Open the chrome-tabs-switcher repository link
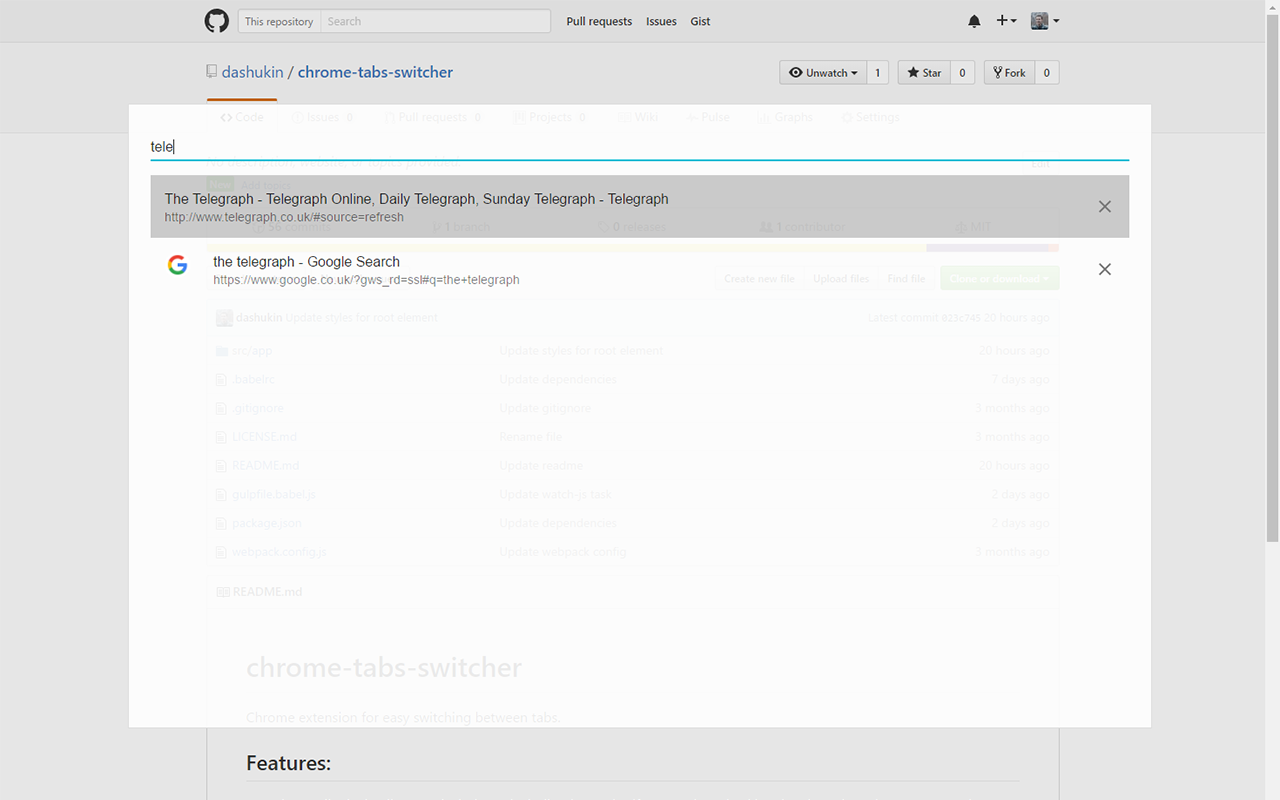1280x800 pixels. click(375, 72)
